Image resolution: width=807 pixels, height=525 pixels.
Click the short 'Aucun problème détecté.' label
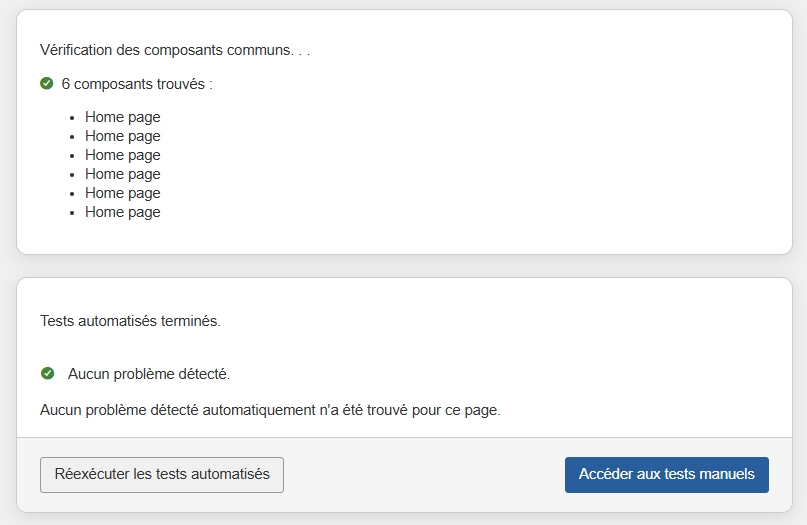pyautogui.click(x=149, y=374)
